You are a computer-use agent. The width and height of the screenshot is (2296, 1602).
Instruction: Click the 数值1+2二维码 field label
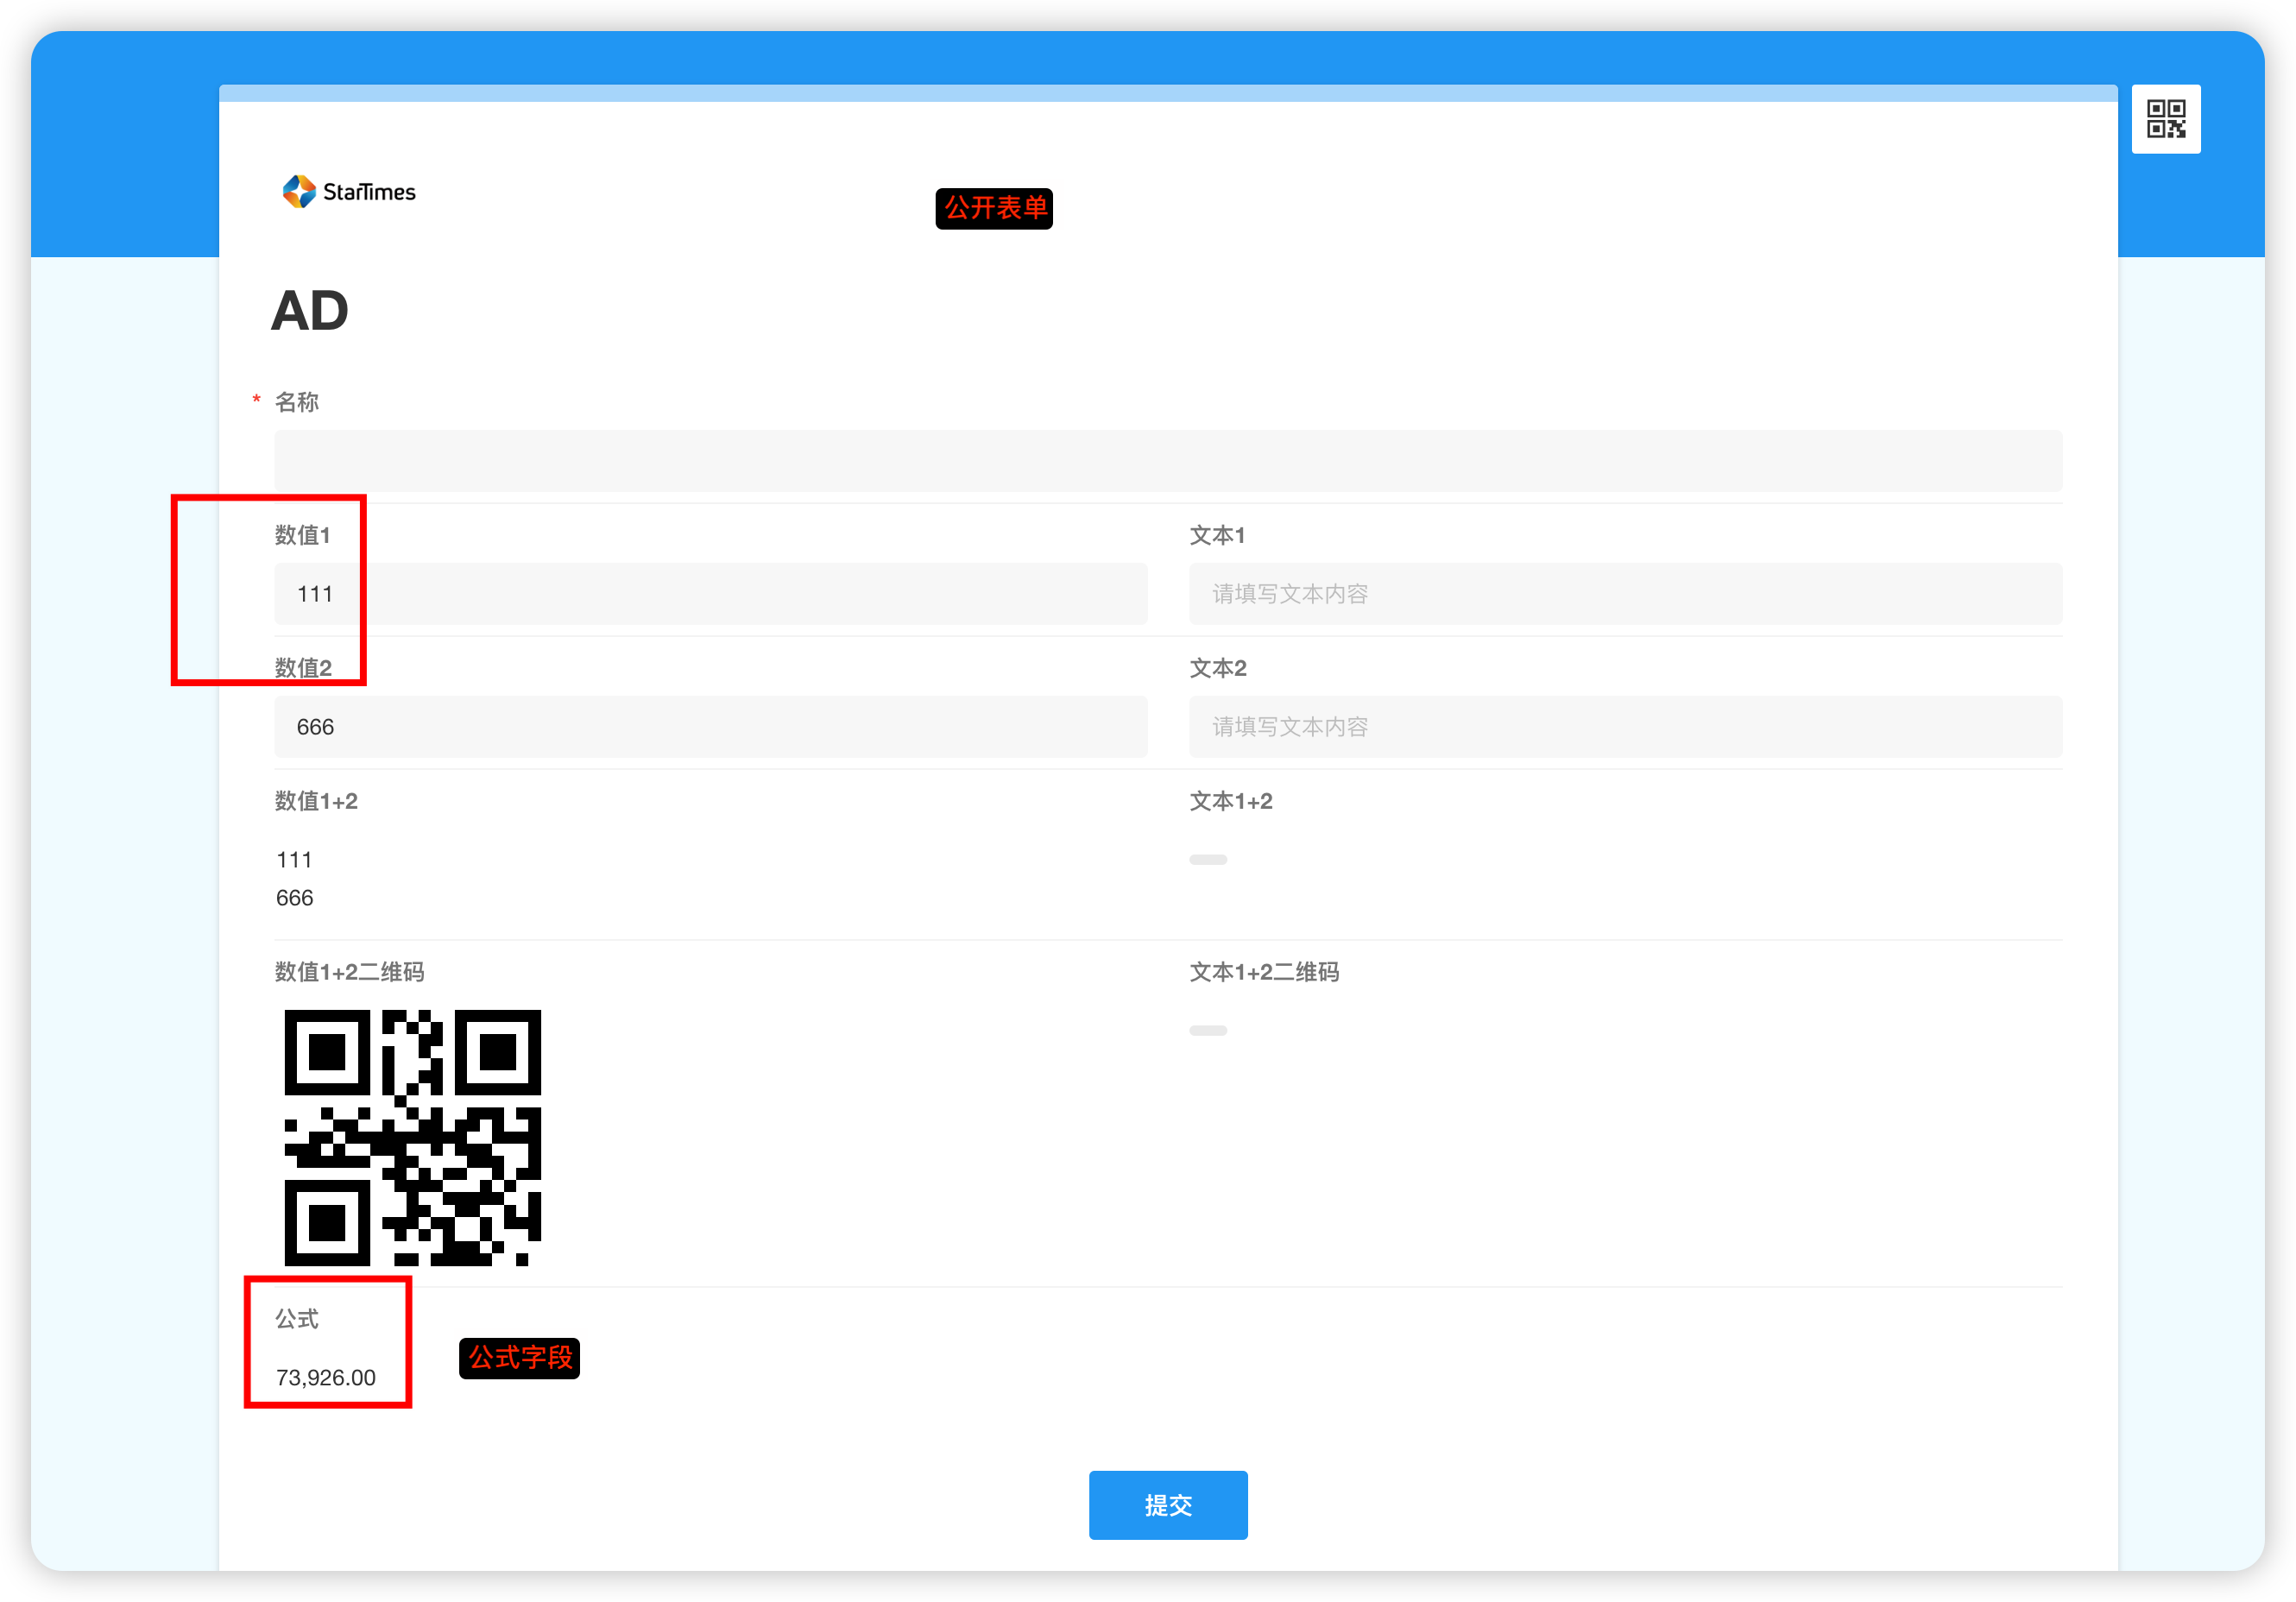(x=349, y=972)
